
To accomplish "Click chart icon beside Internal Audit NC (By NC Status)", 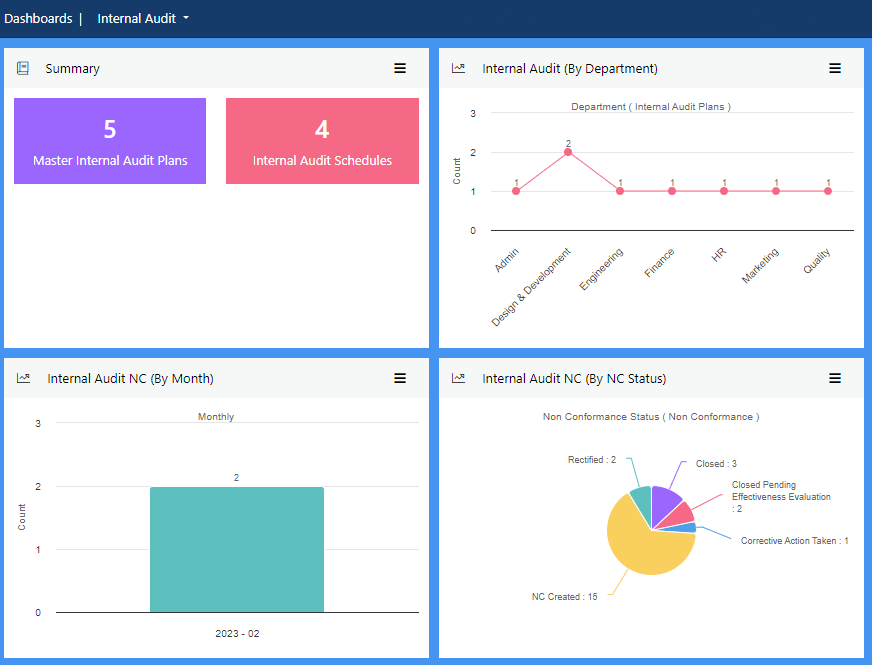I will pos(458,378).
